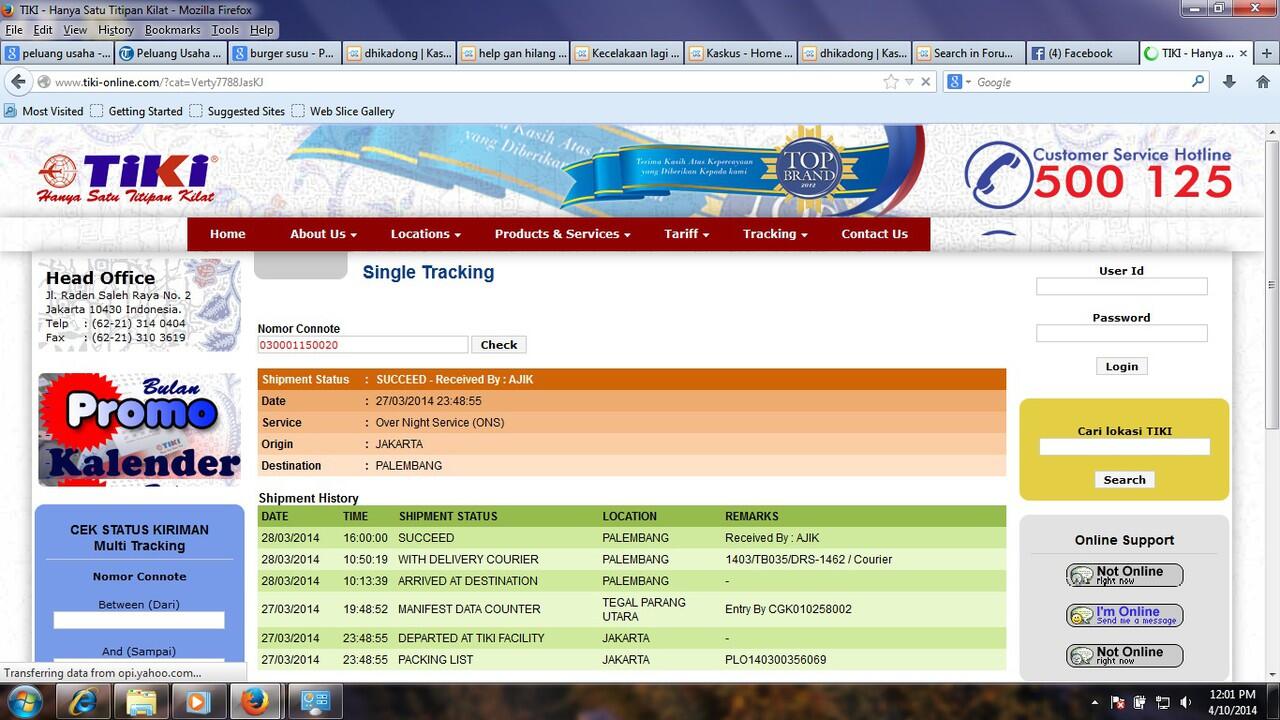Open the Action Center flag tray icon
1280x720 pixels.
pyautogui.click(x=1119, y=702)
